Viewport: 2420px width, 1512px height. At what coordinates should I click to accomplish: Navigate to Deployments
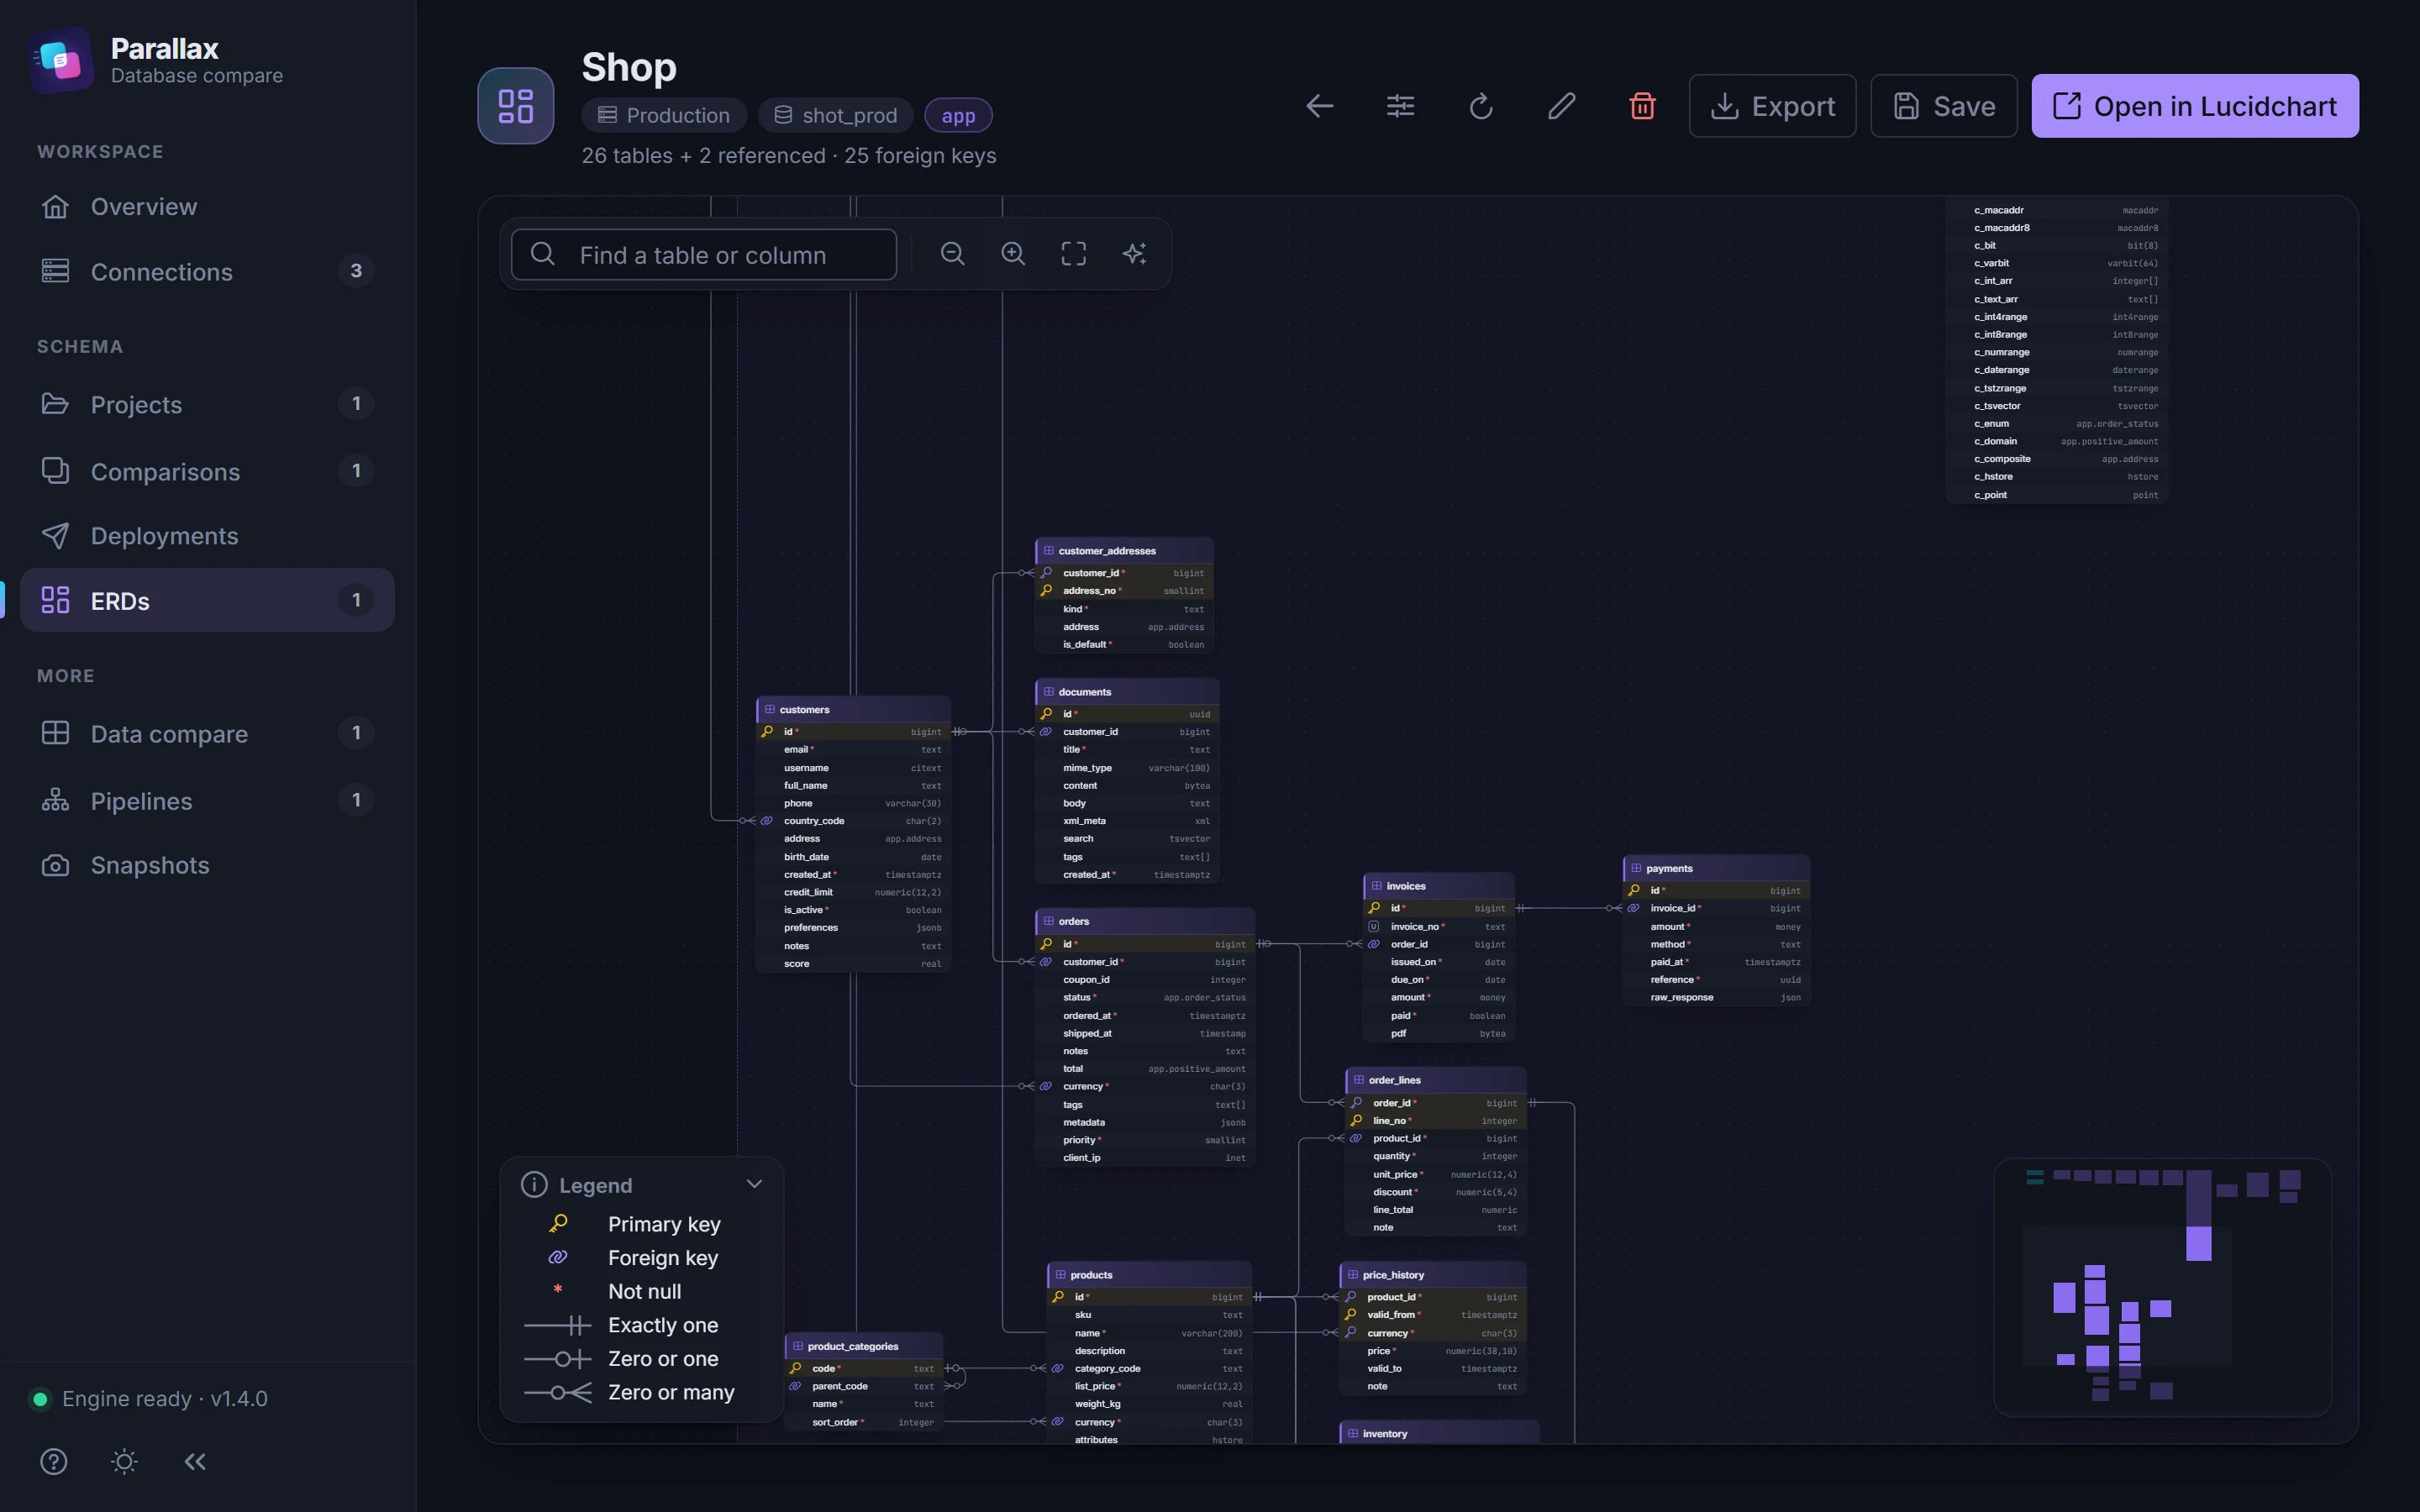click(207, 536)
